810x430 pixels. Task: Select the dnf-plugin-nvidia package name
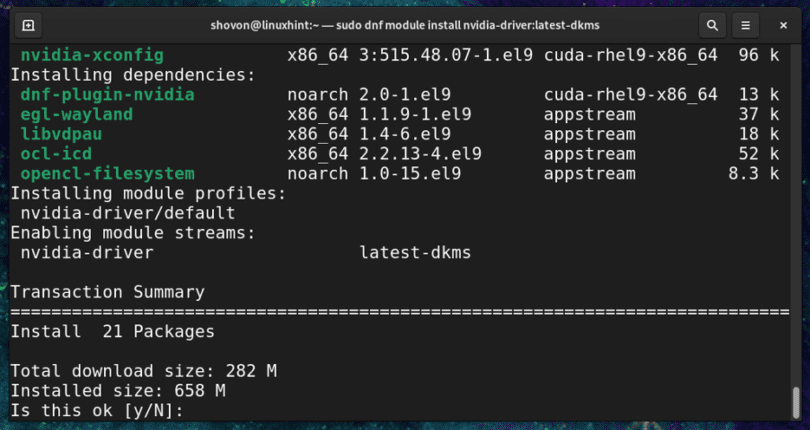click(x=107, y=95)
